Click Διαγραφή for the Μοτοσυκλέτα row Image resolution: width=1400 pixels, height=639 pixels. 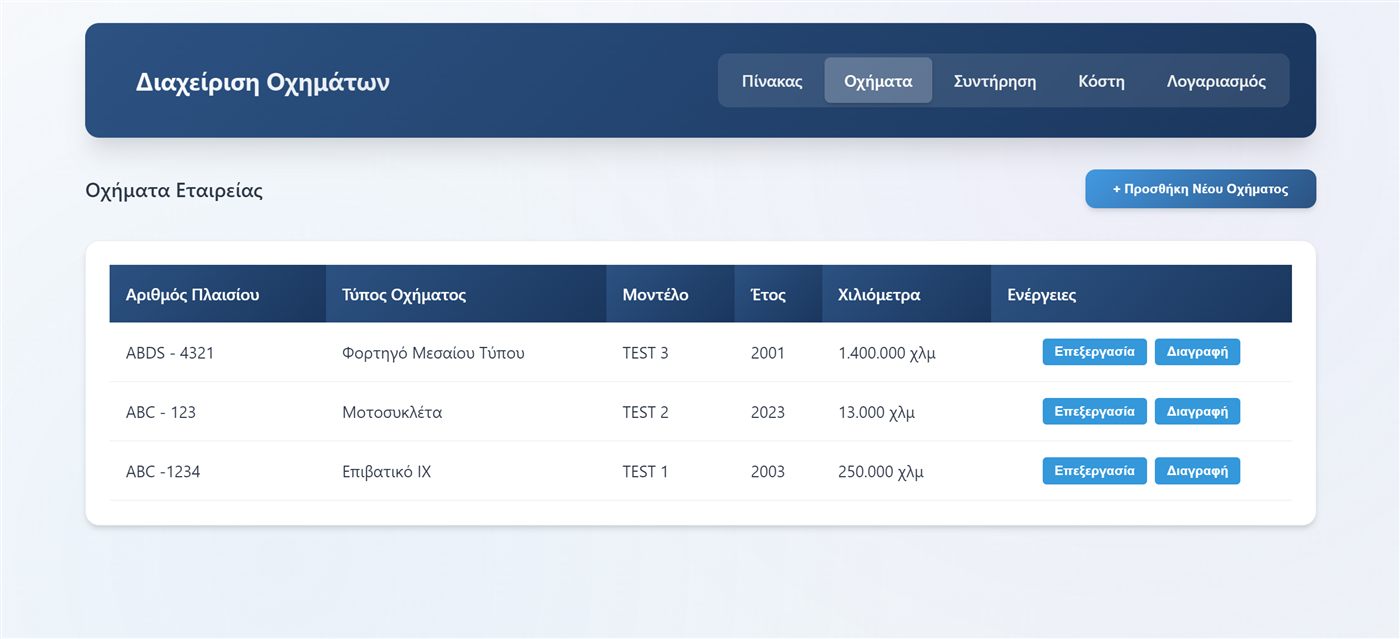[1197, 411]
